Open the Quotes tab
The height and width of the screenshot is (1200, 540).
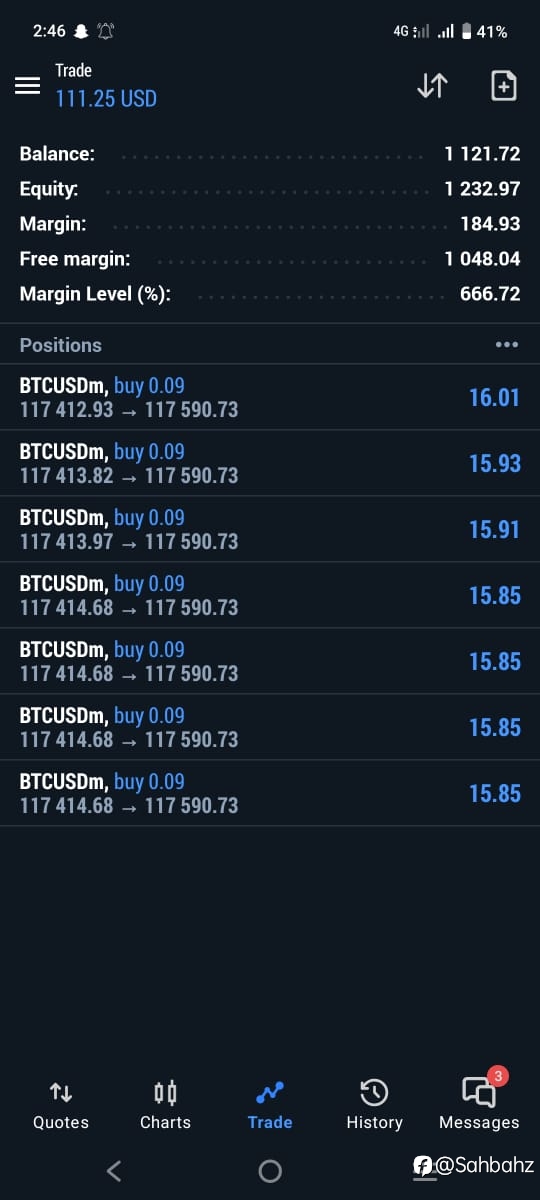[61, 1105]
